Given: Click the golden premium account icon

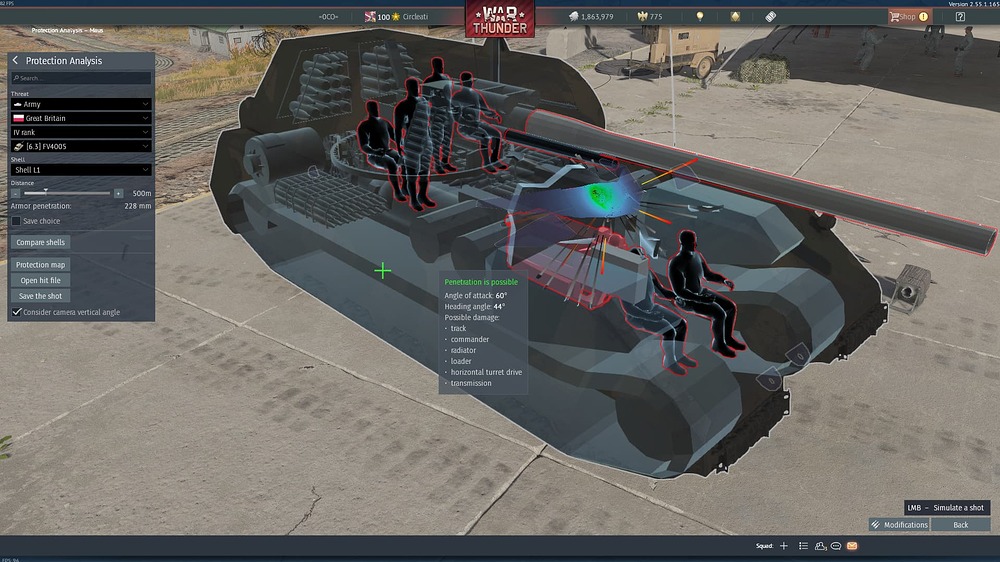Looking at the screenshot, I should point(735,17).
